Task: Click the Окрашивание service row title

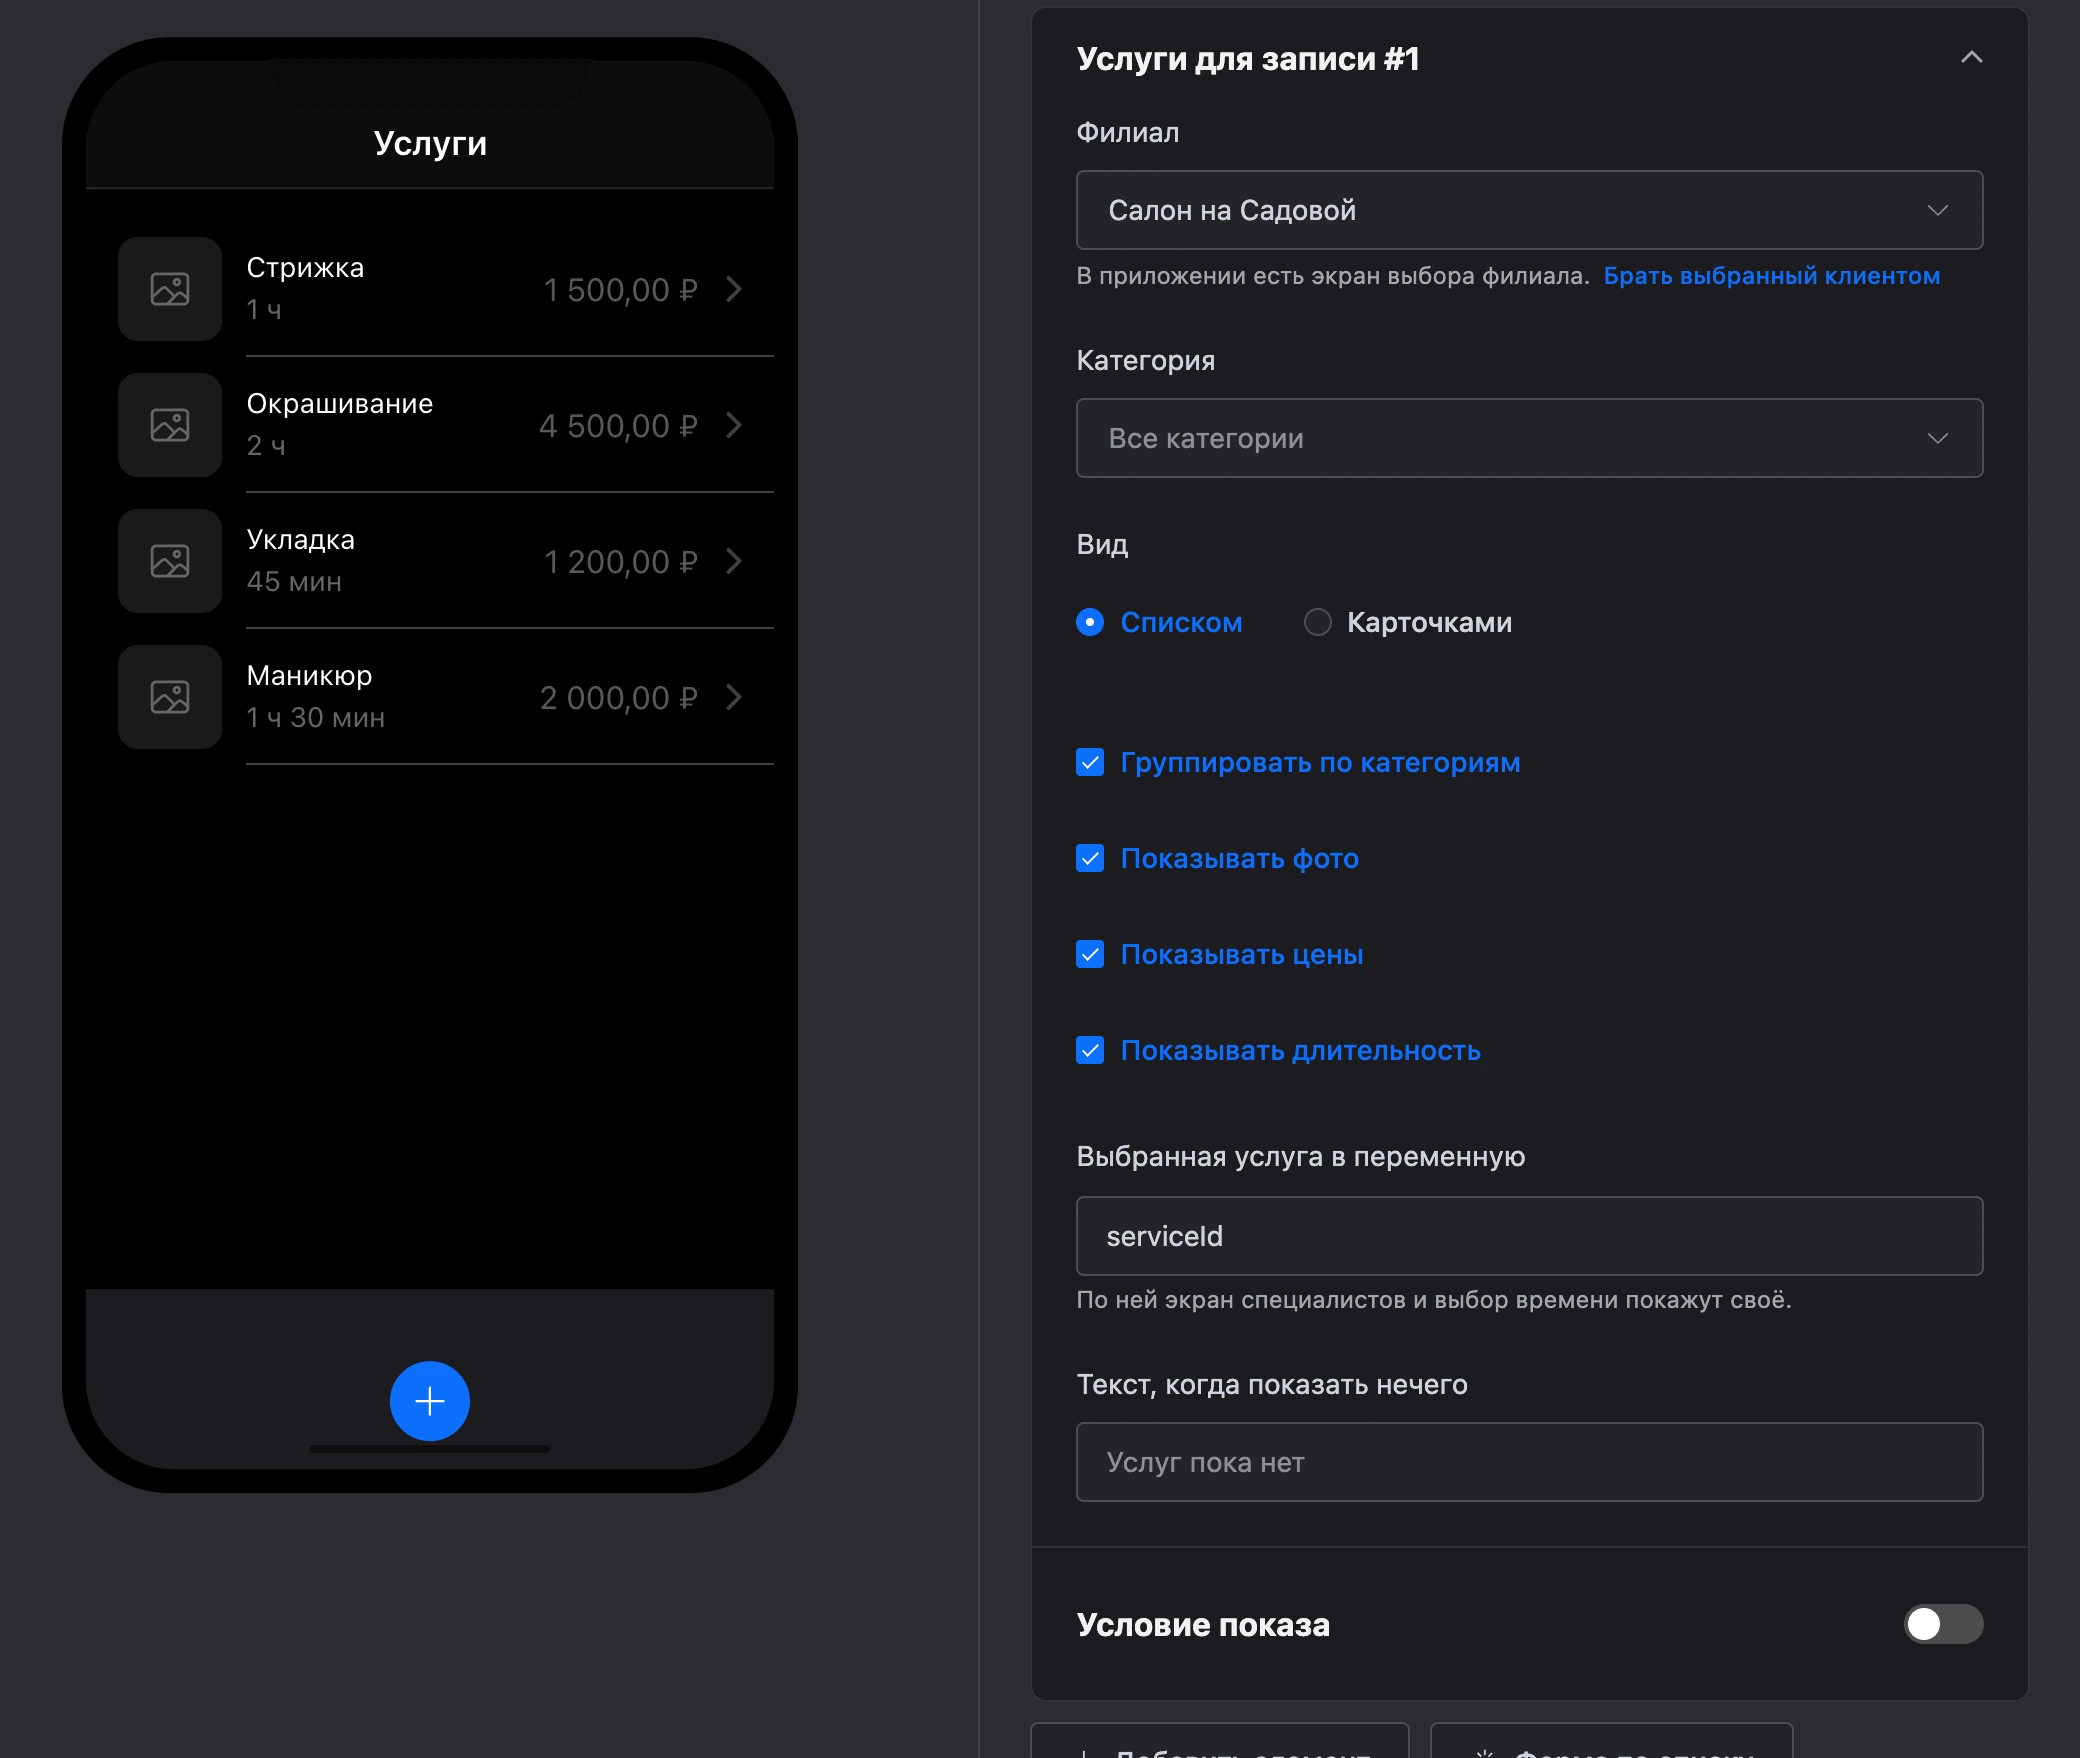Action: (340, 404)
